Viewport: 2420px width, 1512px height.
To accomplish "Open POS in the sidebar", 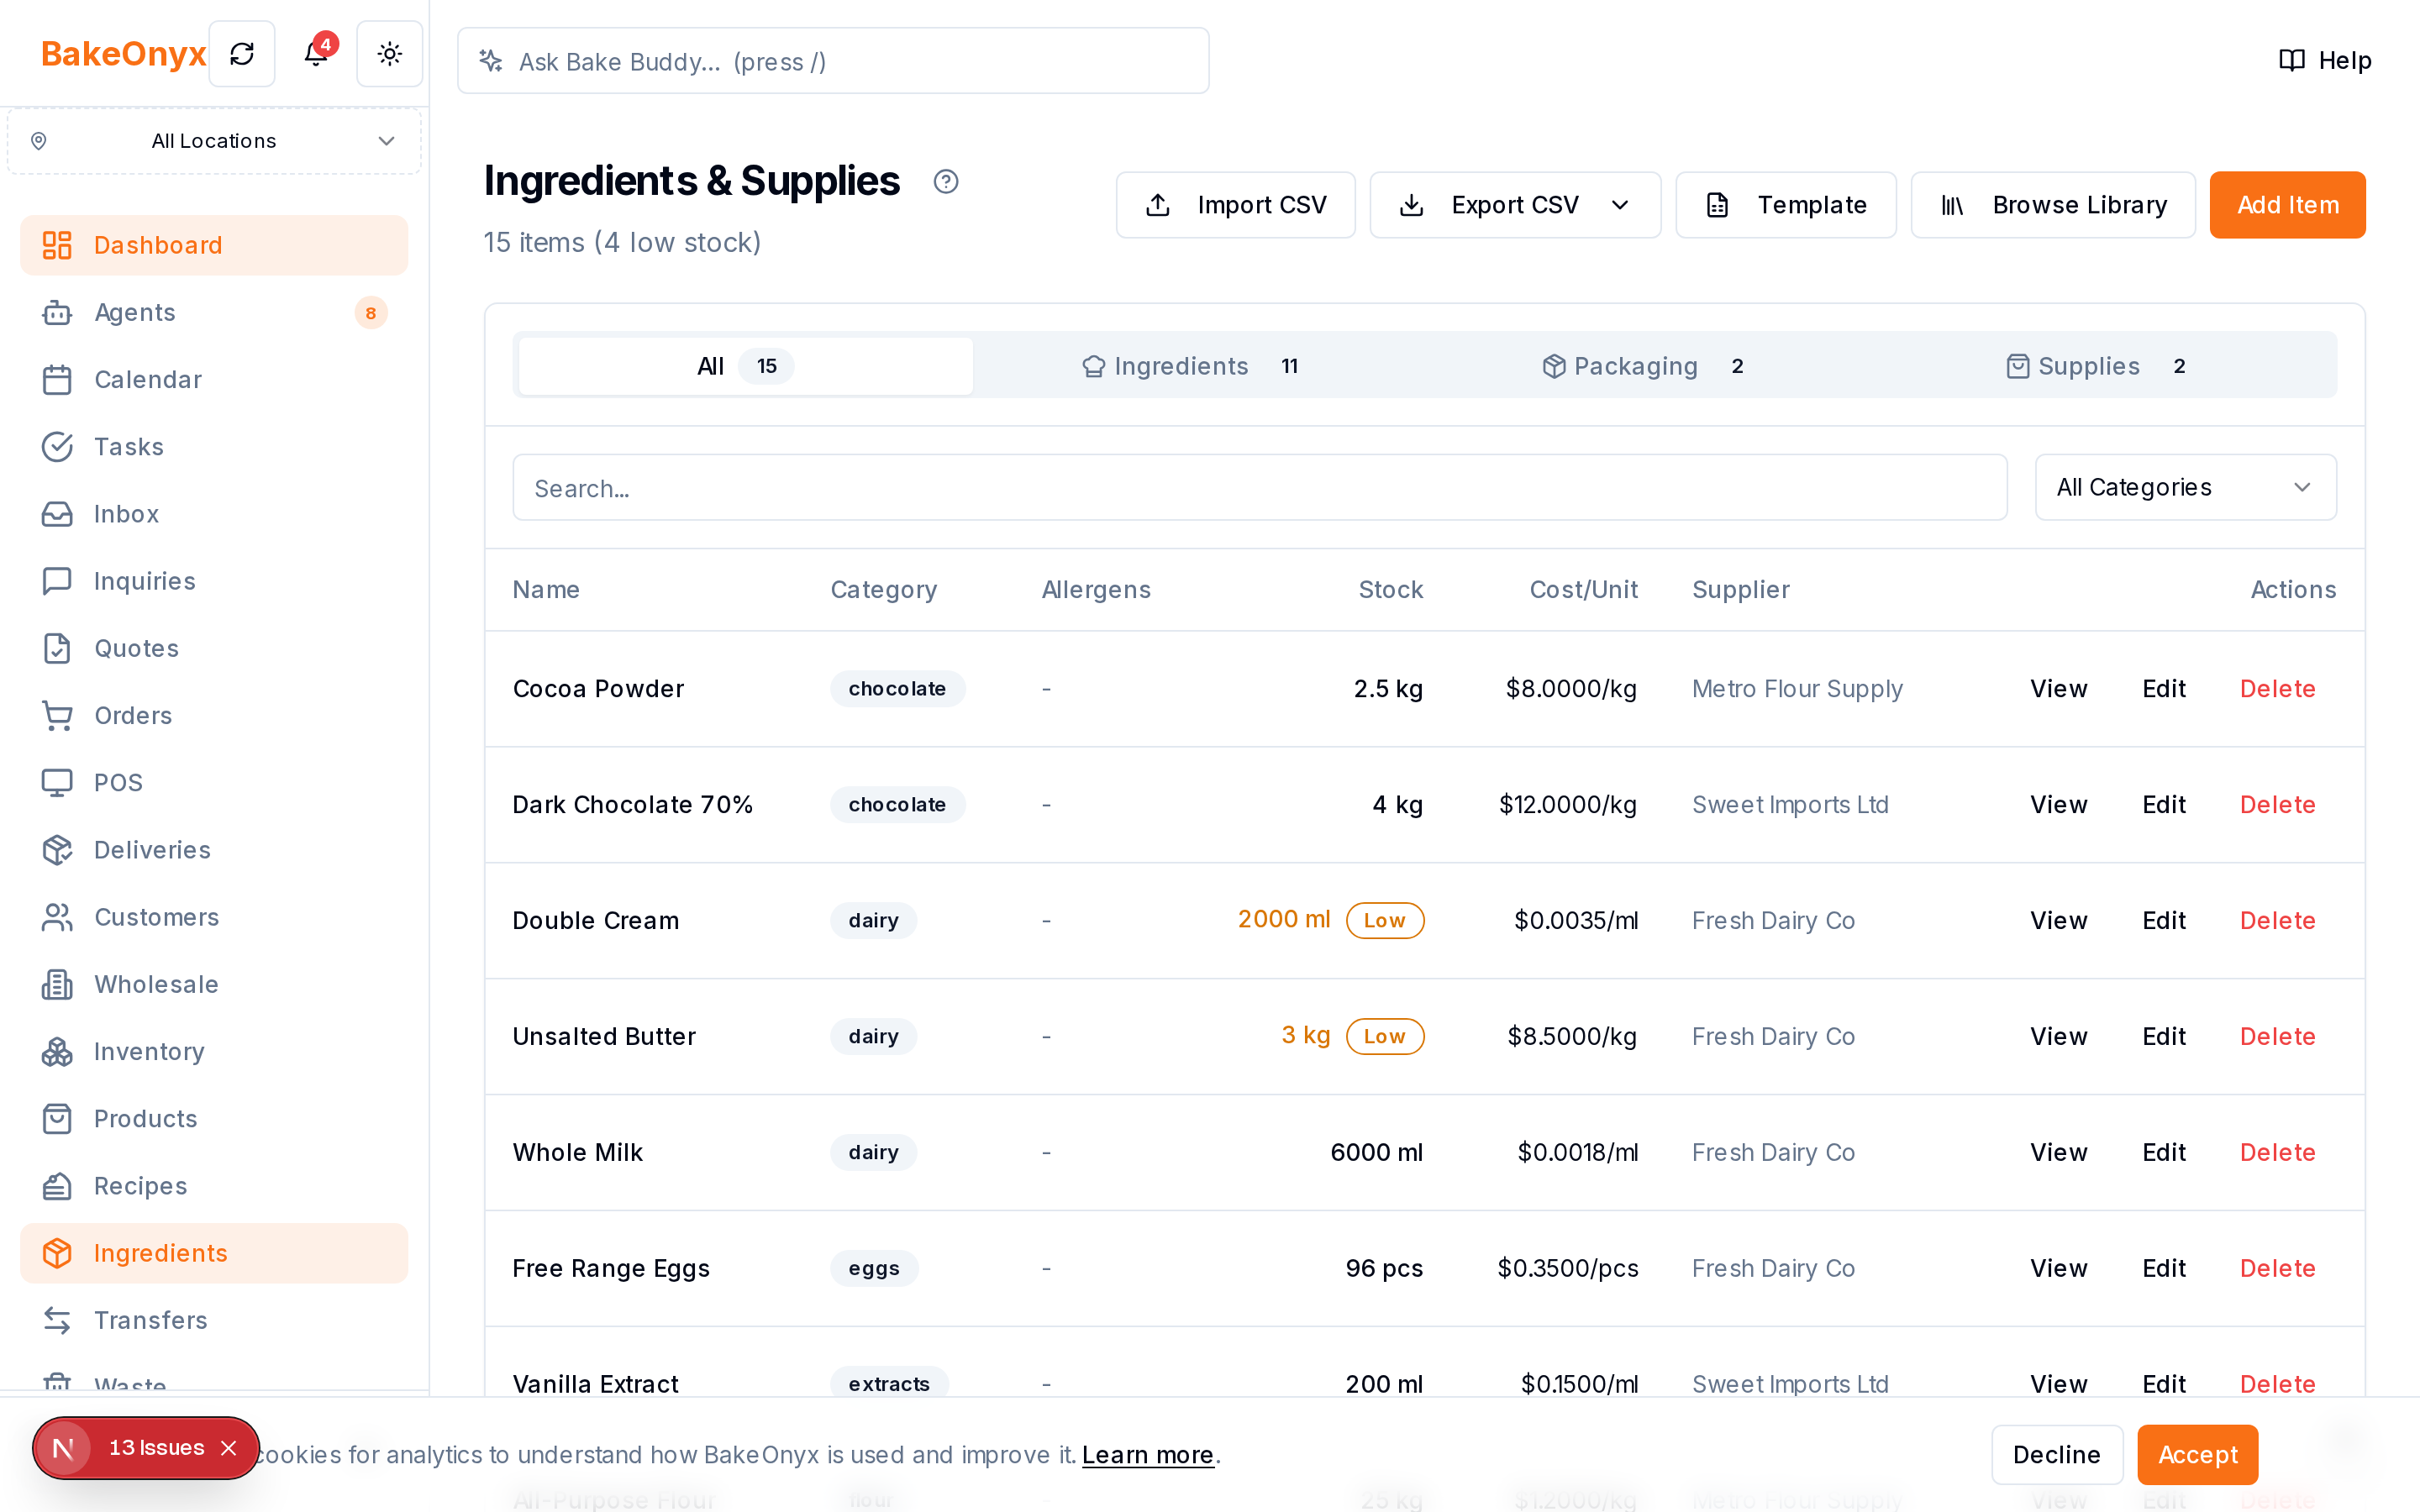I will click(x=214, y=782).
